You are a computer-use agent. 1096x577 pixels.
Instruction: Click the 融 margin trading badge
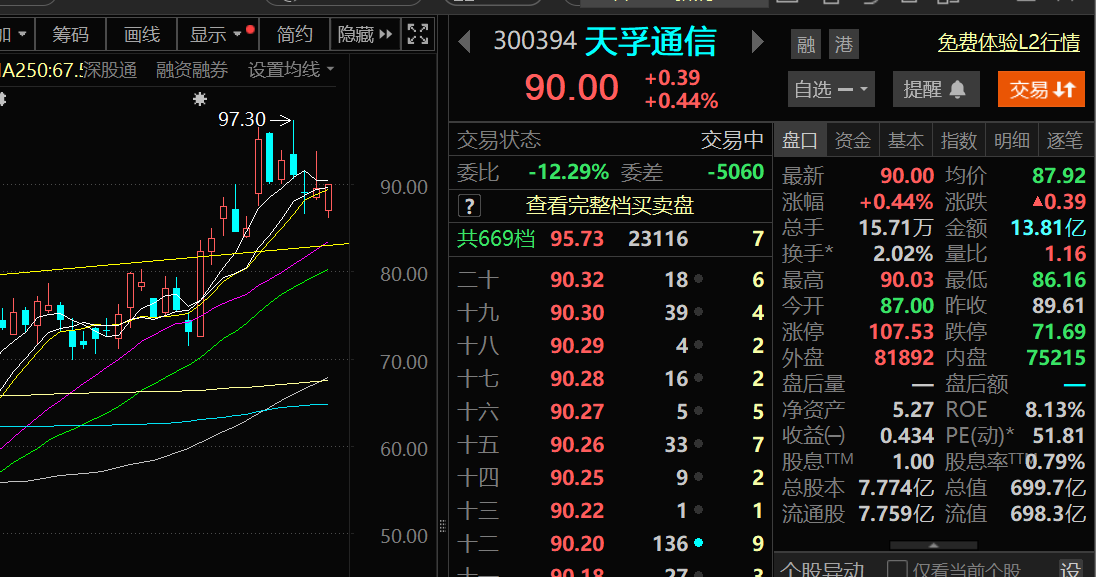click(x=806, y=45)
